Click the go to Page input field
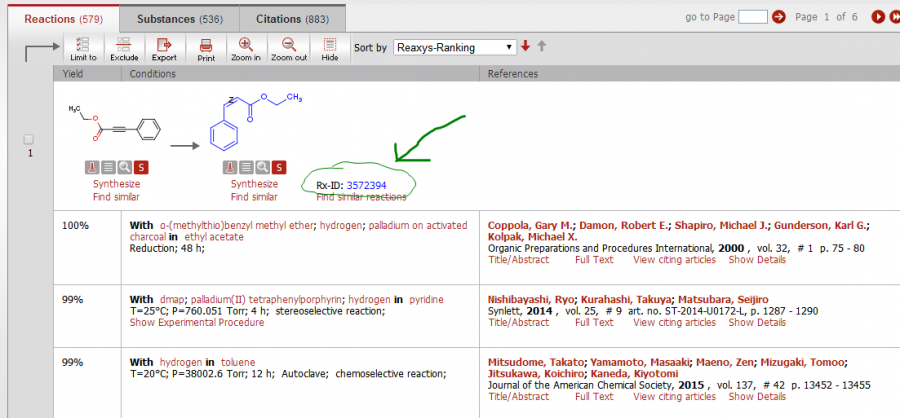 (x=752, y=17)
